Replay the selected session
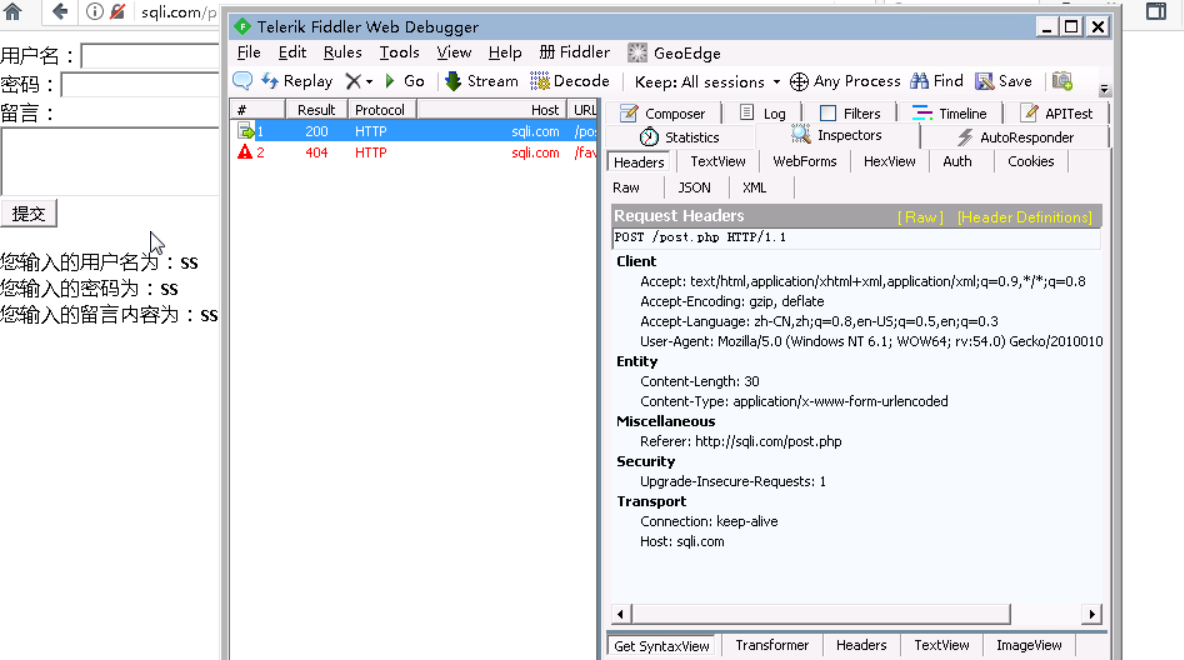This screenshot has width=1184, height=660. tap(297, 81)
